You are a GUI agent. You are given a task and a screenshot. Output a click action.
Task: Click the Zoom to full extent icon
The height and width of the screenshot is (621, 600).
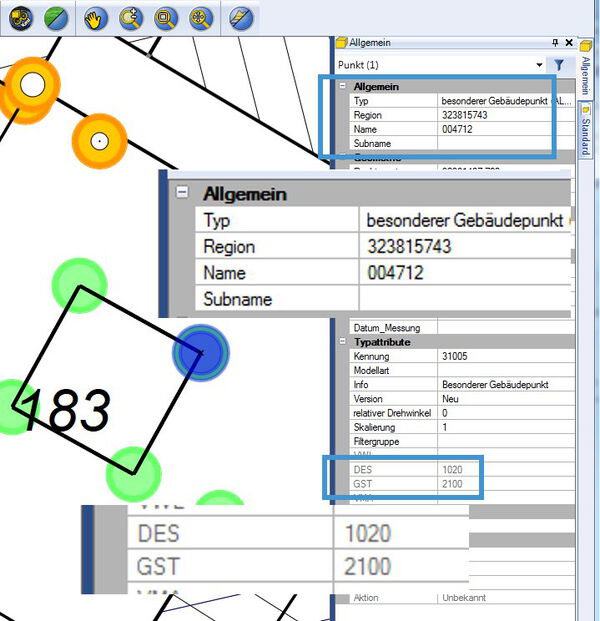pyautogui.click(x=200, y=18)
